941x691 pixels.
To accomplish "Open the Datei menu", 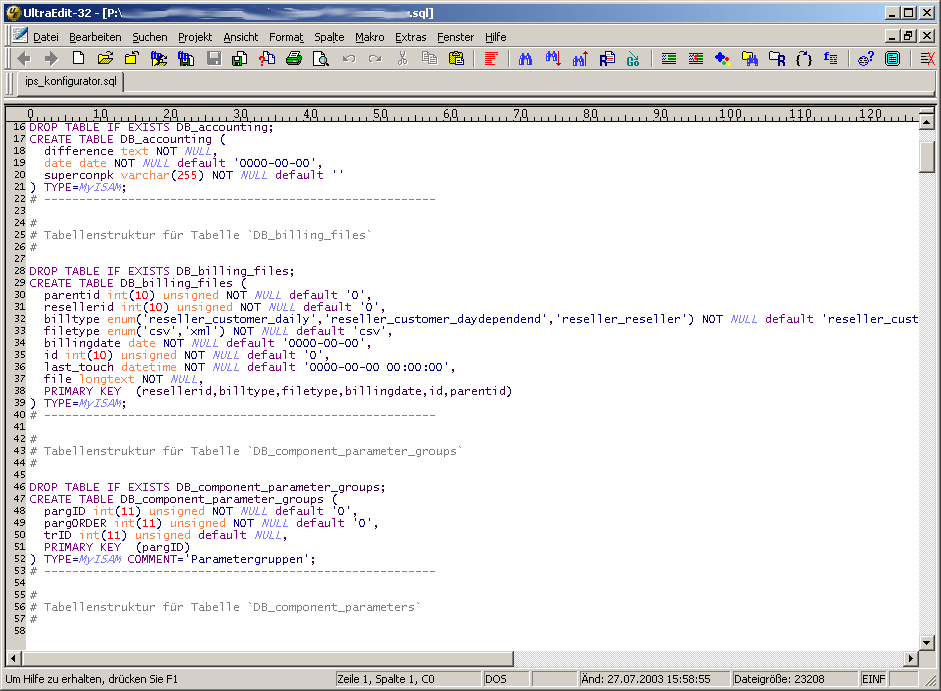I will (46, 37).
